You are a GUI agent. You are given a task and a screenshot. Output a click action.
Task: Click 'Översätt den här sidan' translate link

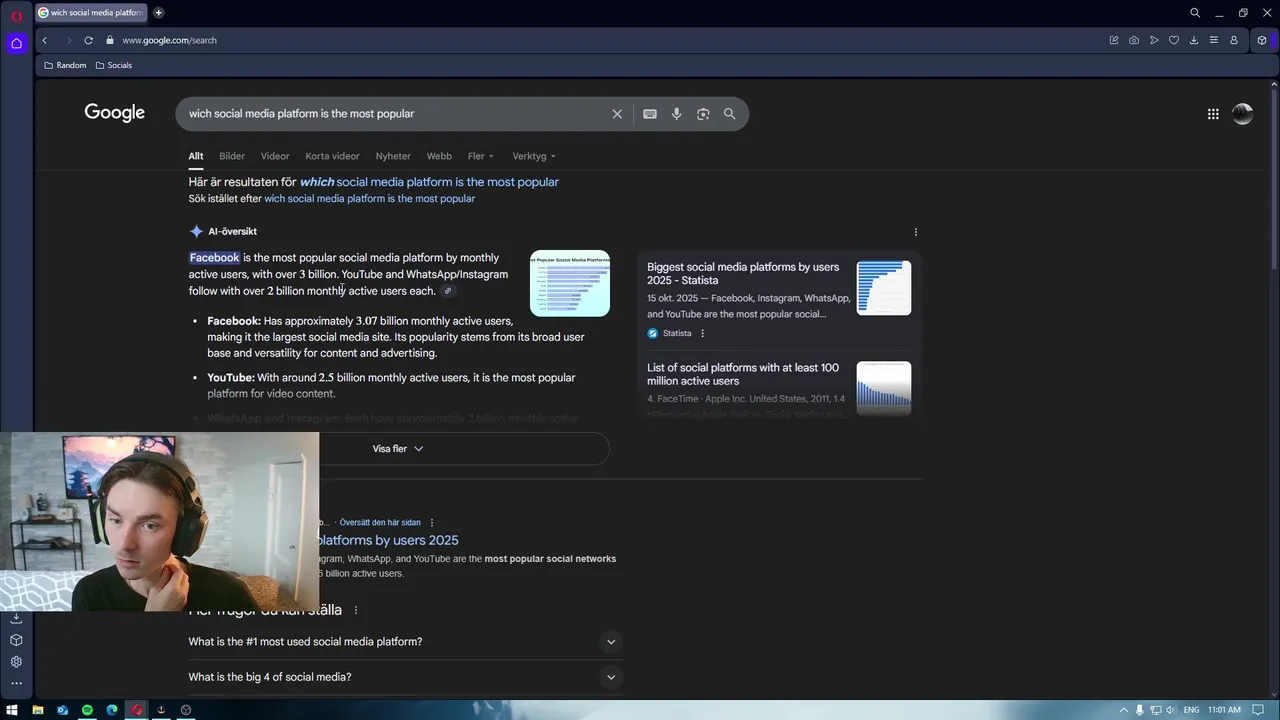click(x=380, y=523)
